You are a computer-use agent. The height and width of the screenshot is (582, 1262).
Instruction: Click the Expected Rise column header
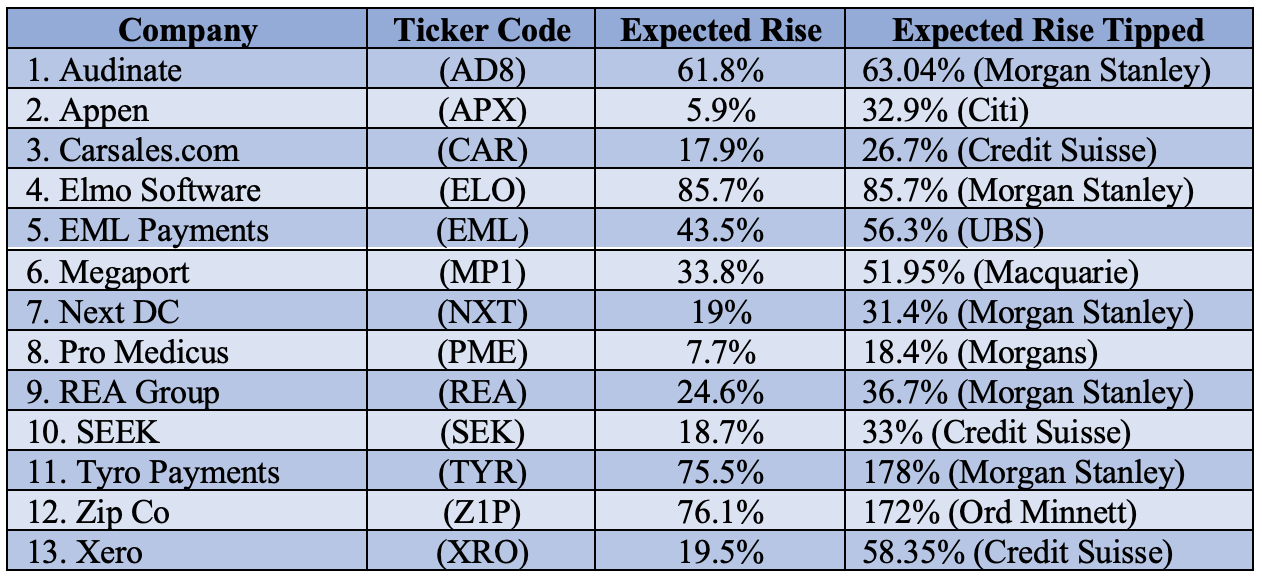[720, 30]
